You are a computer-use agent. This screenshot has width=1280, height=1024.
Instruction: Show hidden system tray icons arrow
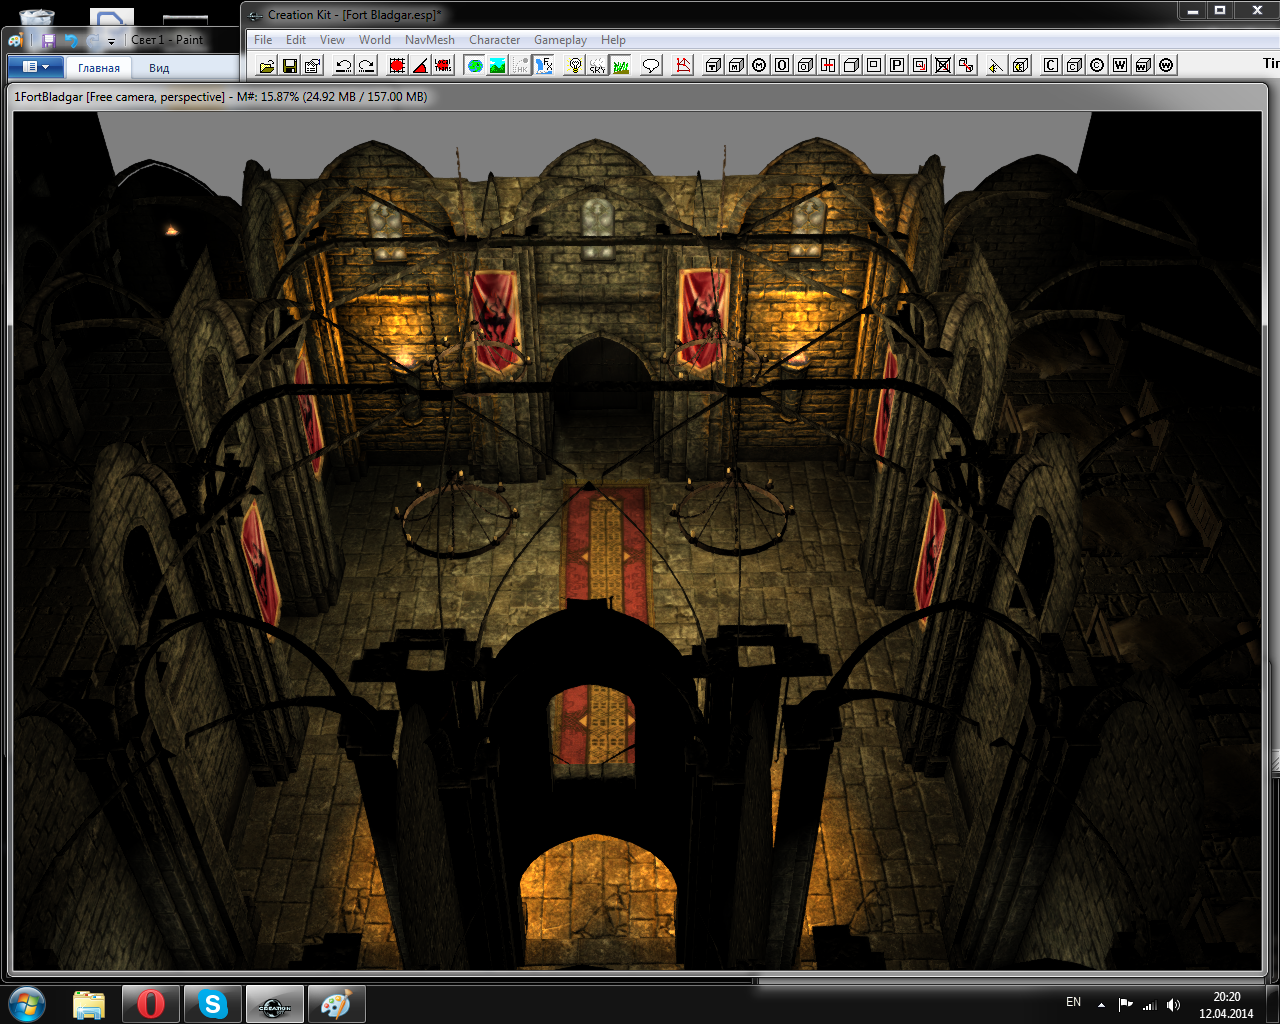pos(1101,1004)
